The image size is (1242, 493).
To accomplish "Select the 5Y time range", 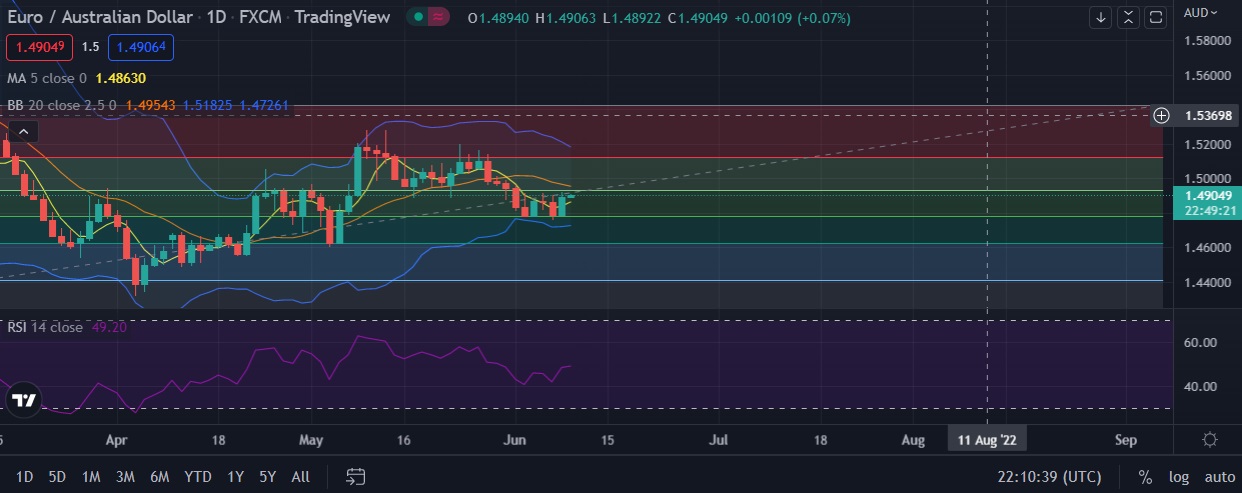I will tap(268, 477).
